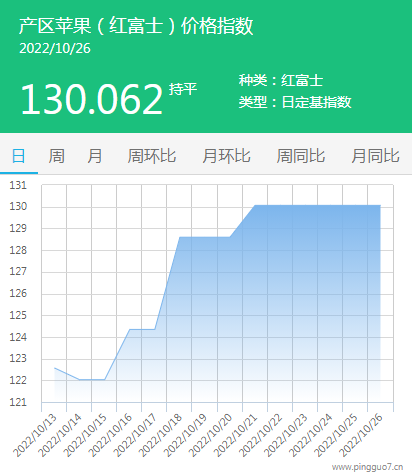This screenshot has height=476, width=412.
Task: Select the 日 daily tab
Action: click(x=19, y=156)
